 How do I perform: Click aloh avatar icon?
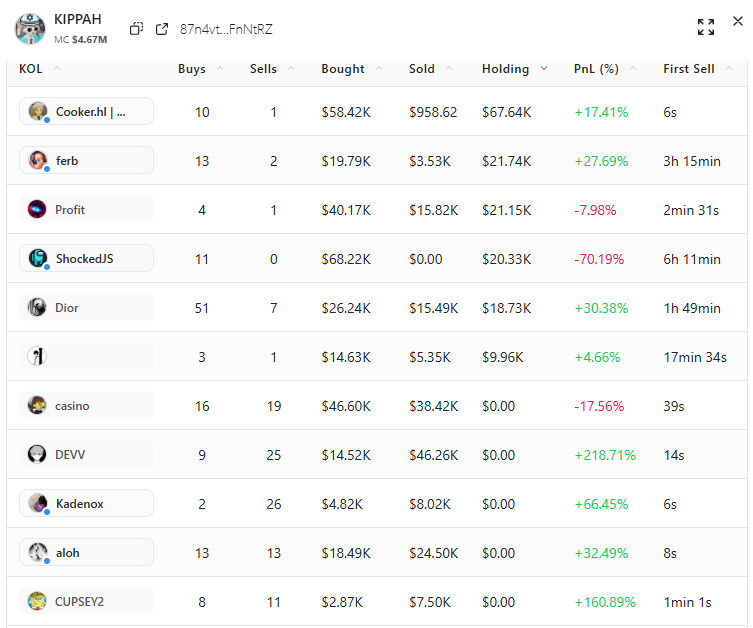coord(37,552)
